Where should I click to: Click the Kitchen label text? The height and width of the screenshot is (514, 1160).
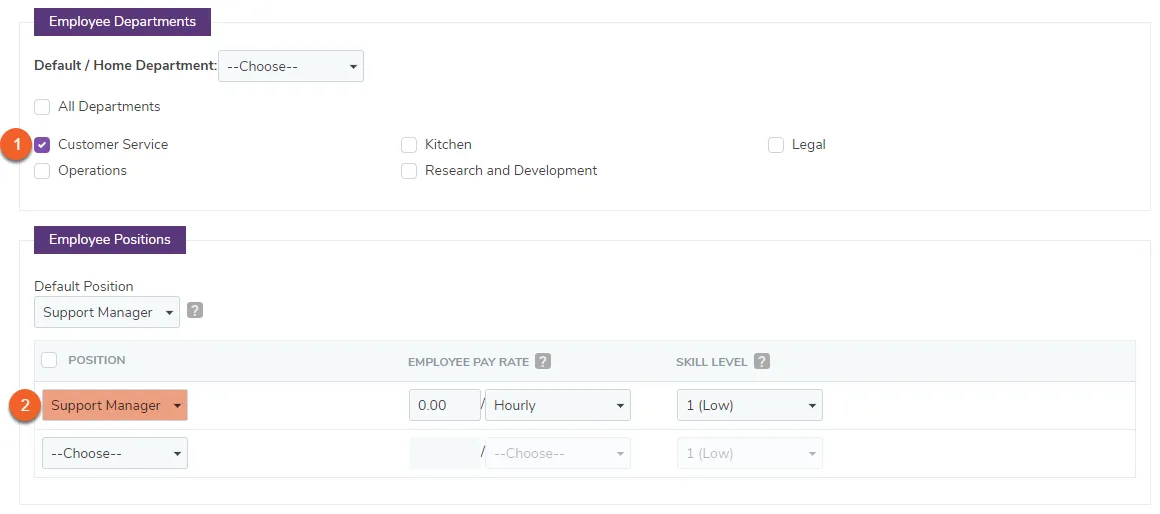click(448, 145)
